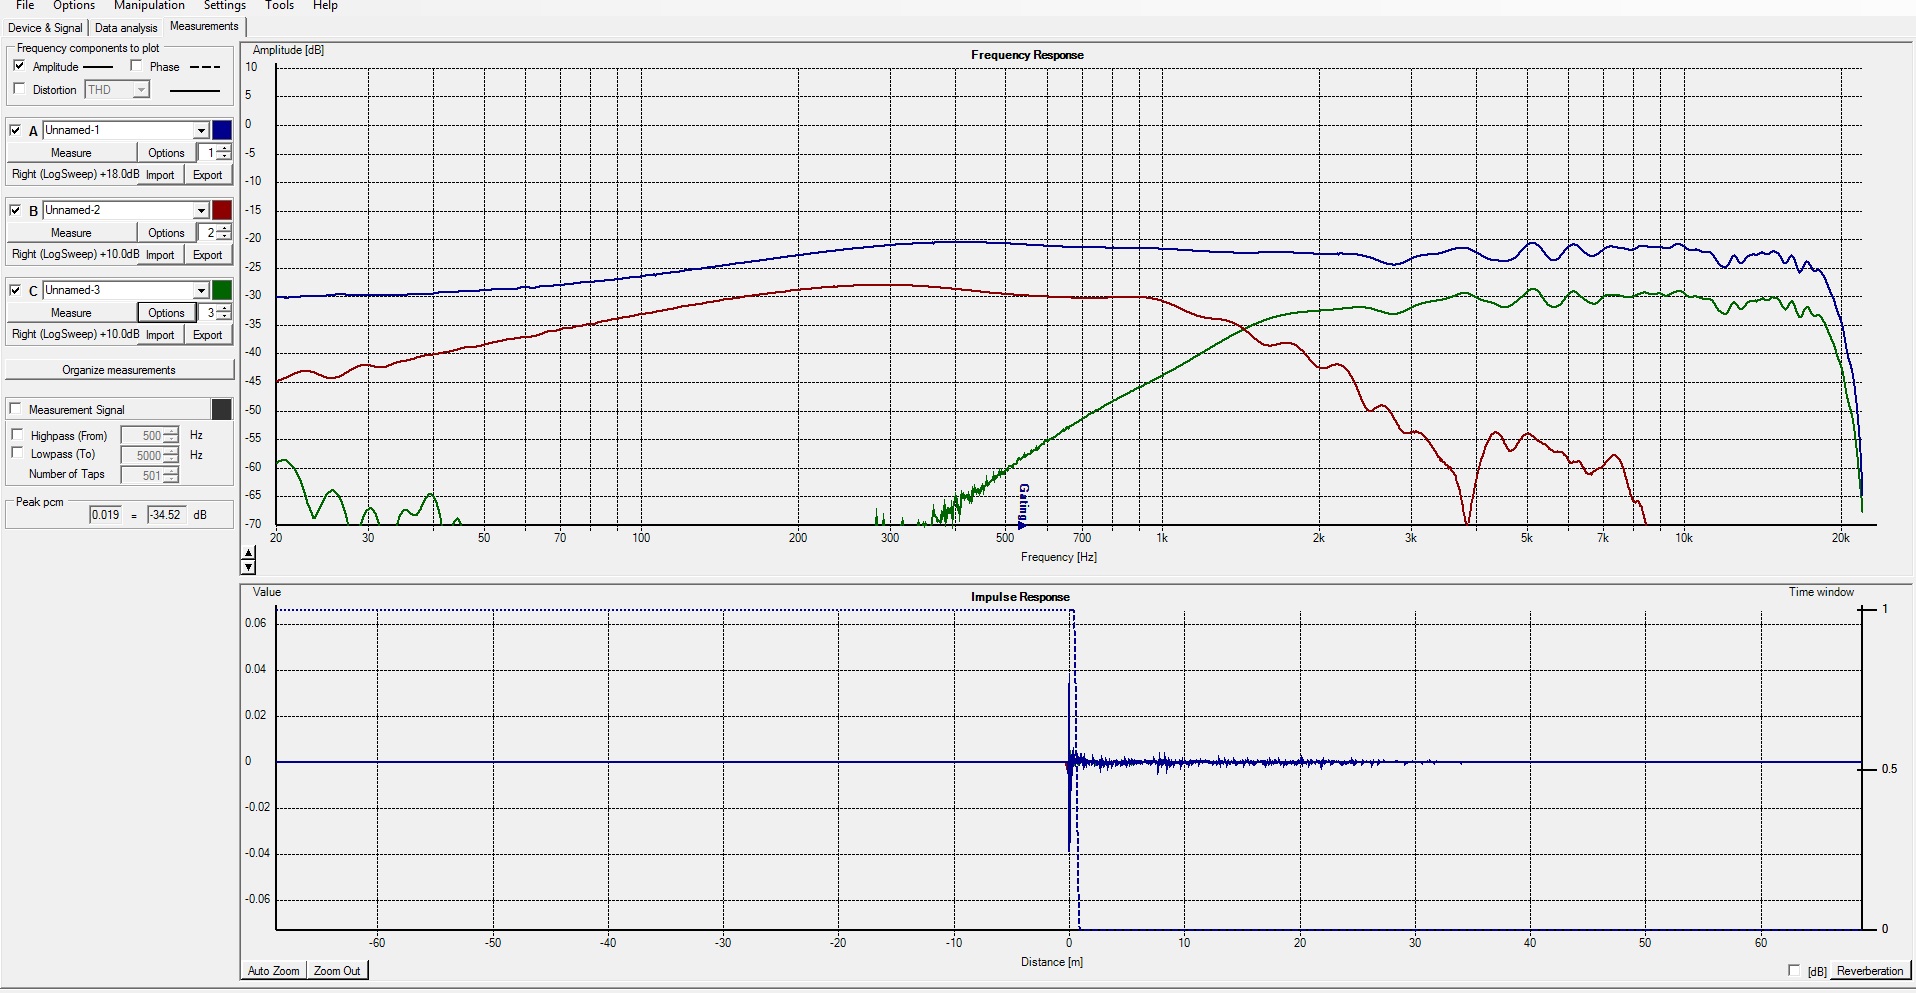Open the Unnamed-2 name dropdown
This screenshot has width=1916, height=993.
click(201, 210)
